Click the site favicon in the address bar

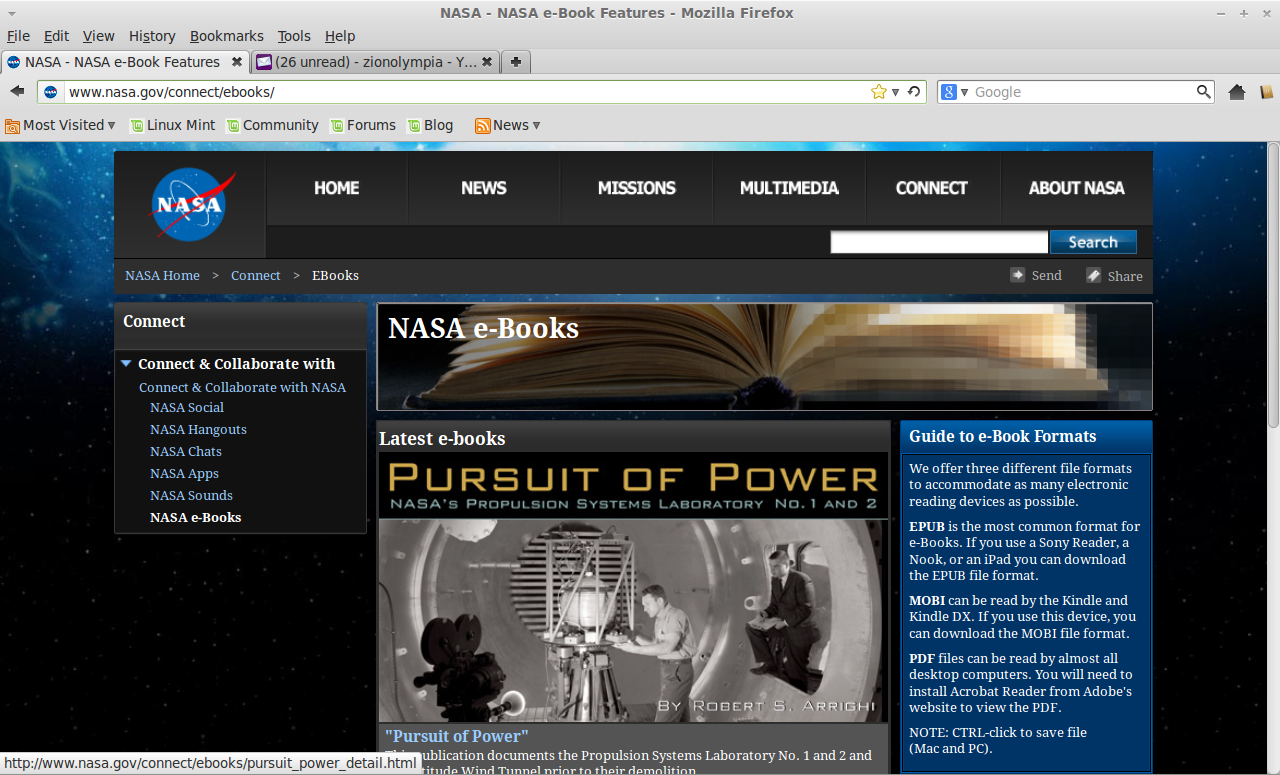point(51,92)
